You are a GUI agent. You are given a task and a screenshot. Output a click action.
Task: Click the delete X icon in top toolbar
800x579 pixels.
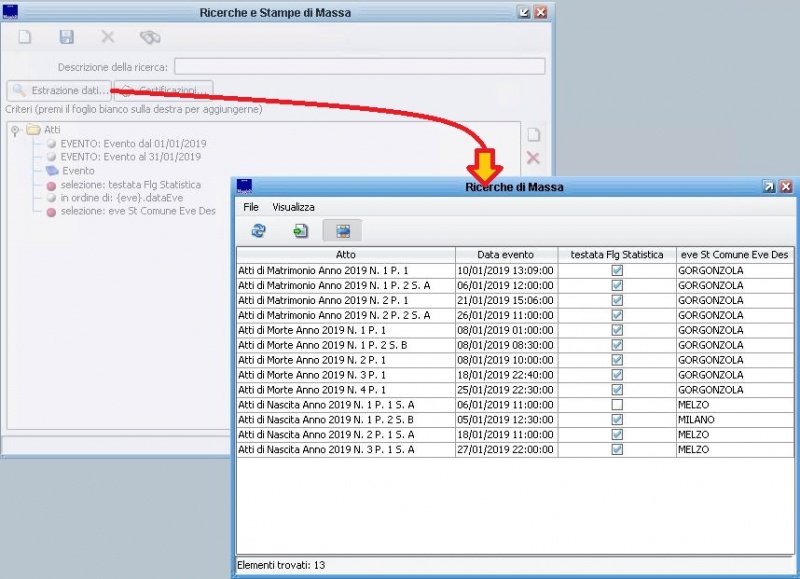[108, 37]
